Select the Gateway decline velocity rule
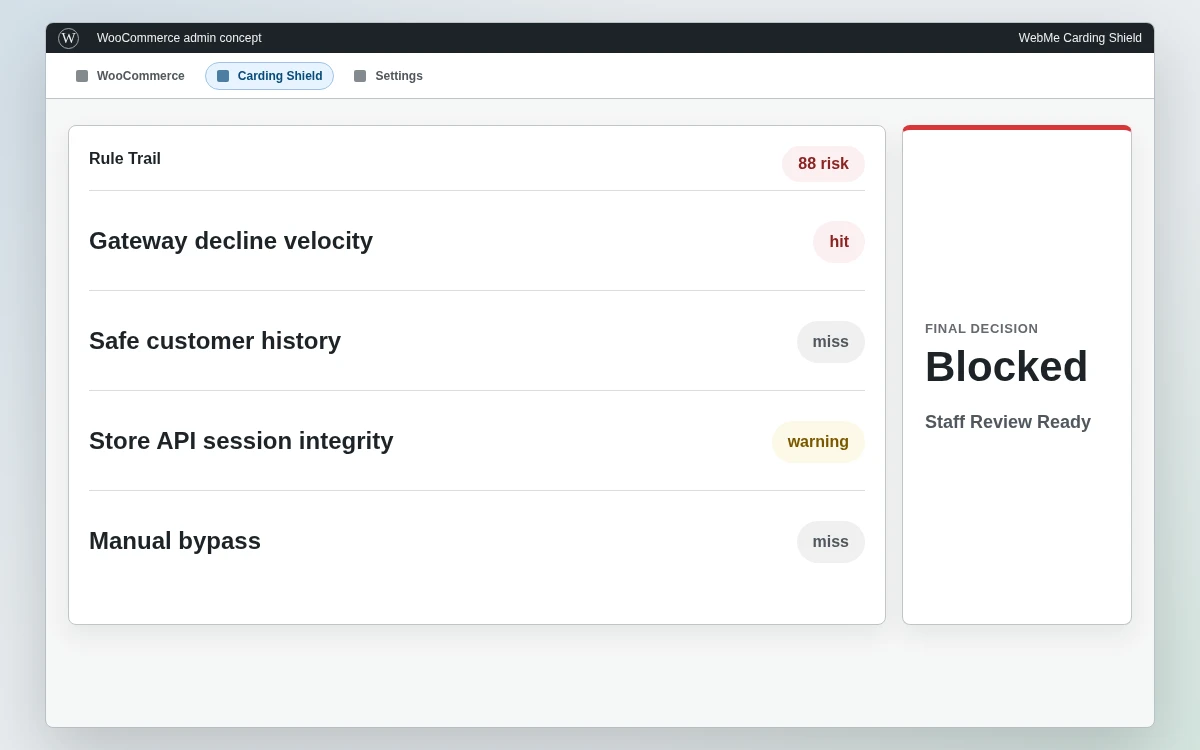 (x=477, y=241)
